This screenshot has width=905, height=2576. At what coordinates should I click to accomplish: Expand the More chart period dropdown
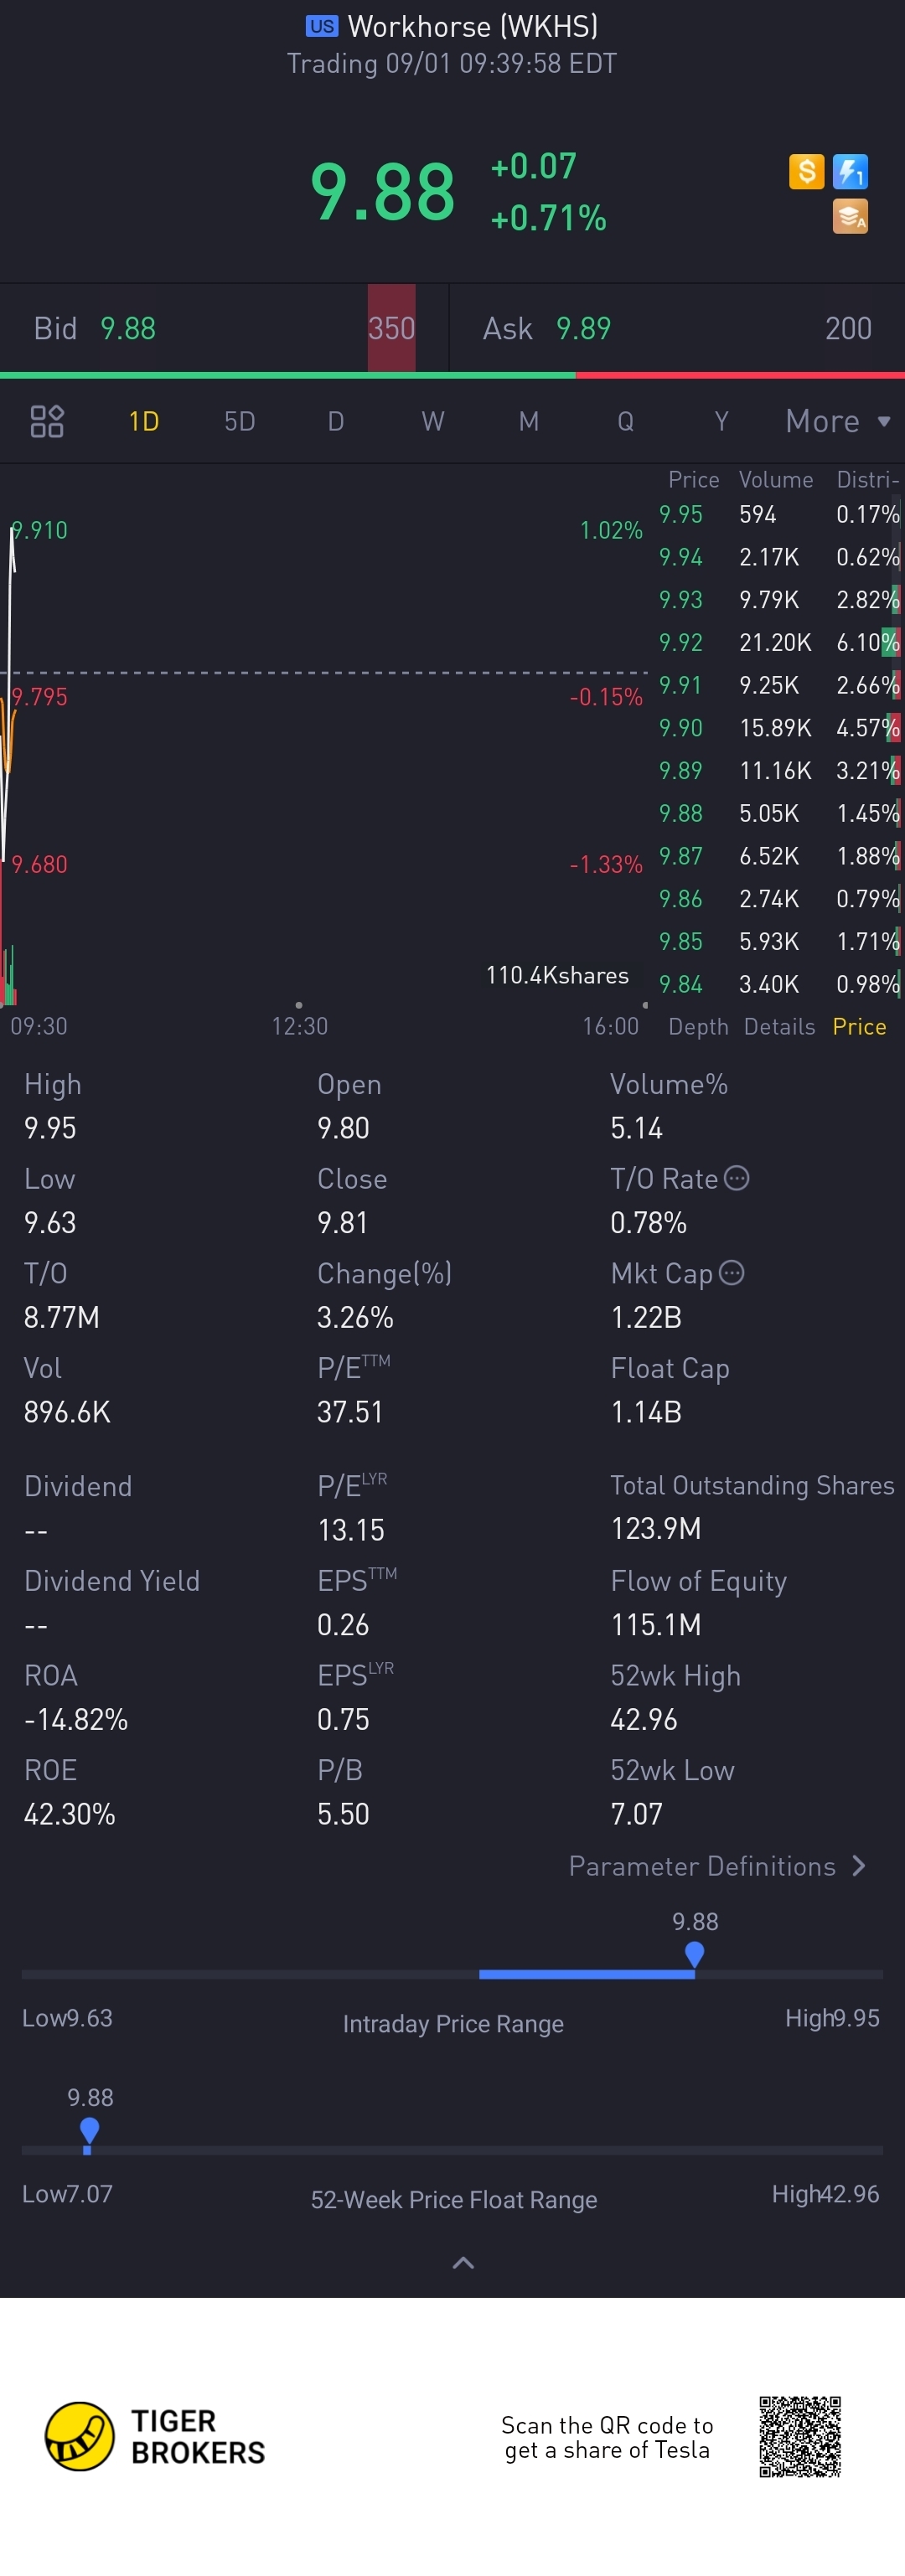tap(838, 421)
